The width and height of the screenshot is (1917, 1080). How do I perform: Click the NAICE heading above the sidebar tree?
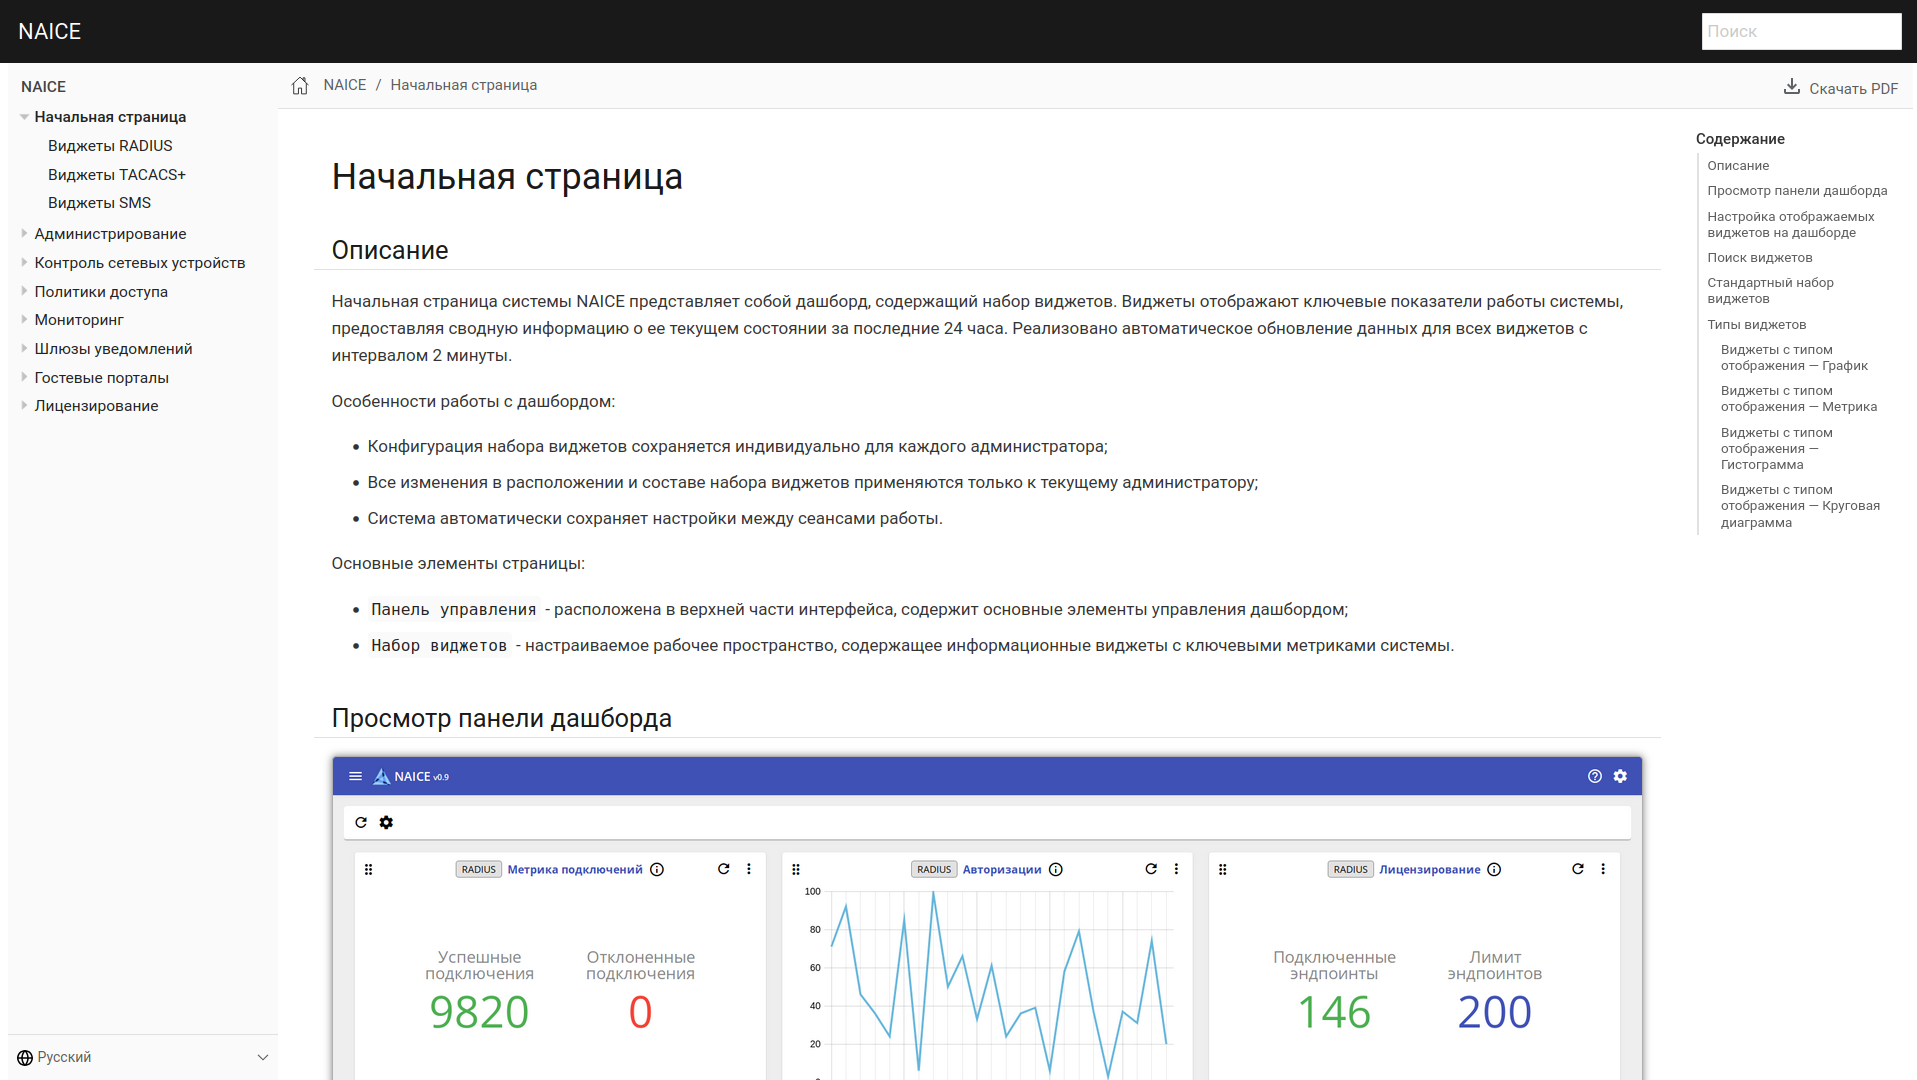coord(43,87)
